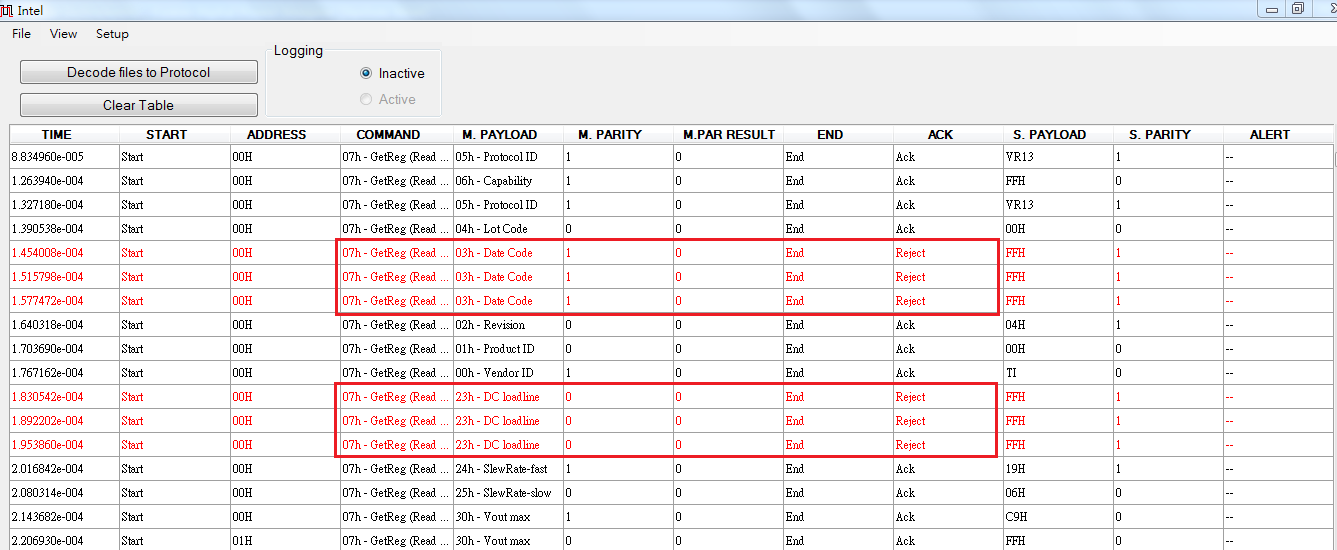Select time cell 1.390538e-004
The image size is (1337, 550).
[65, 229]
